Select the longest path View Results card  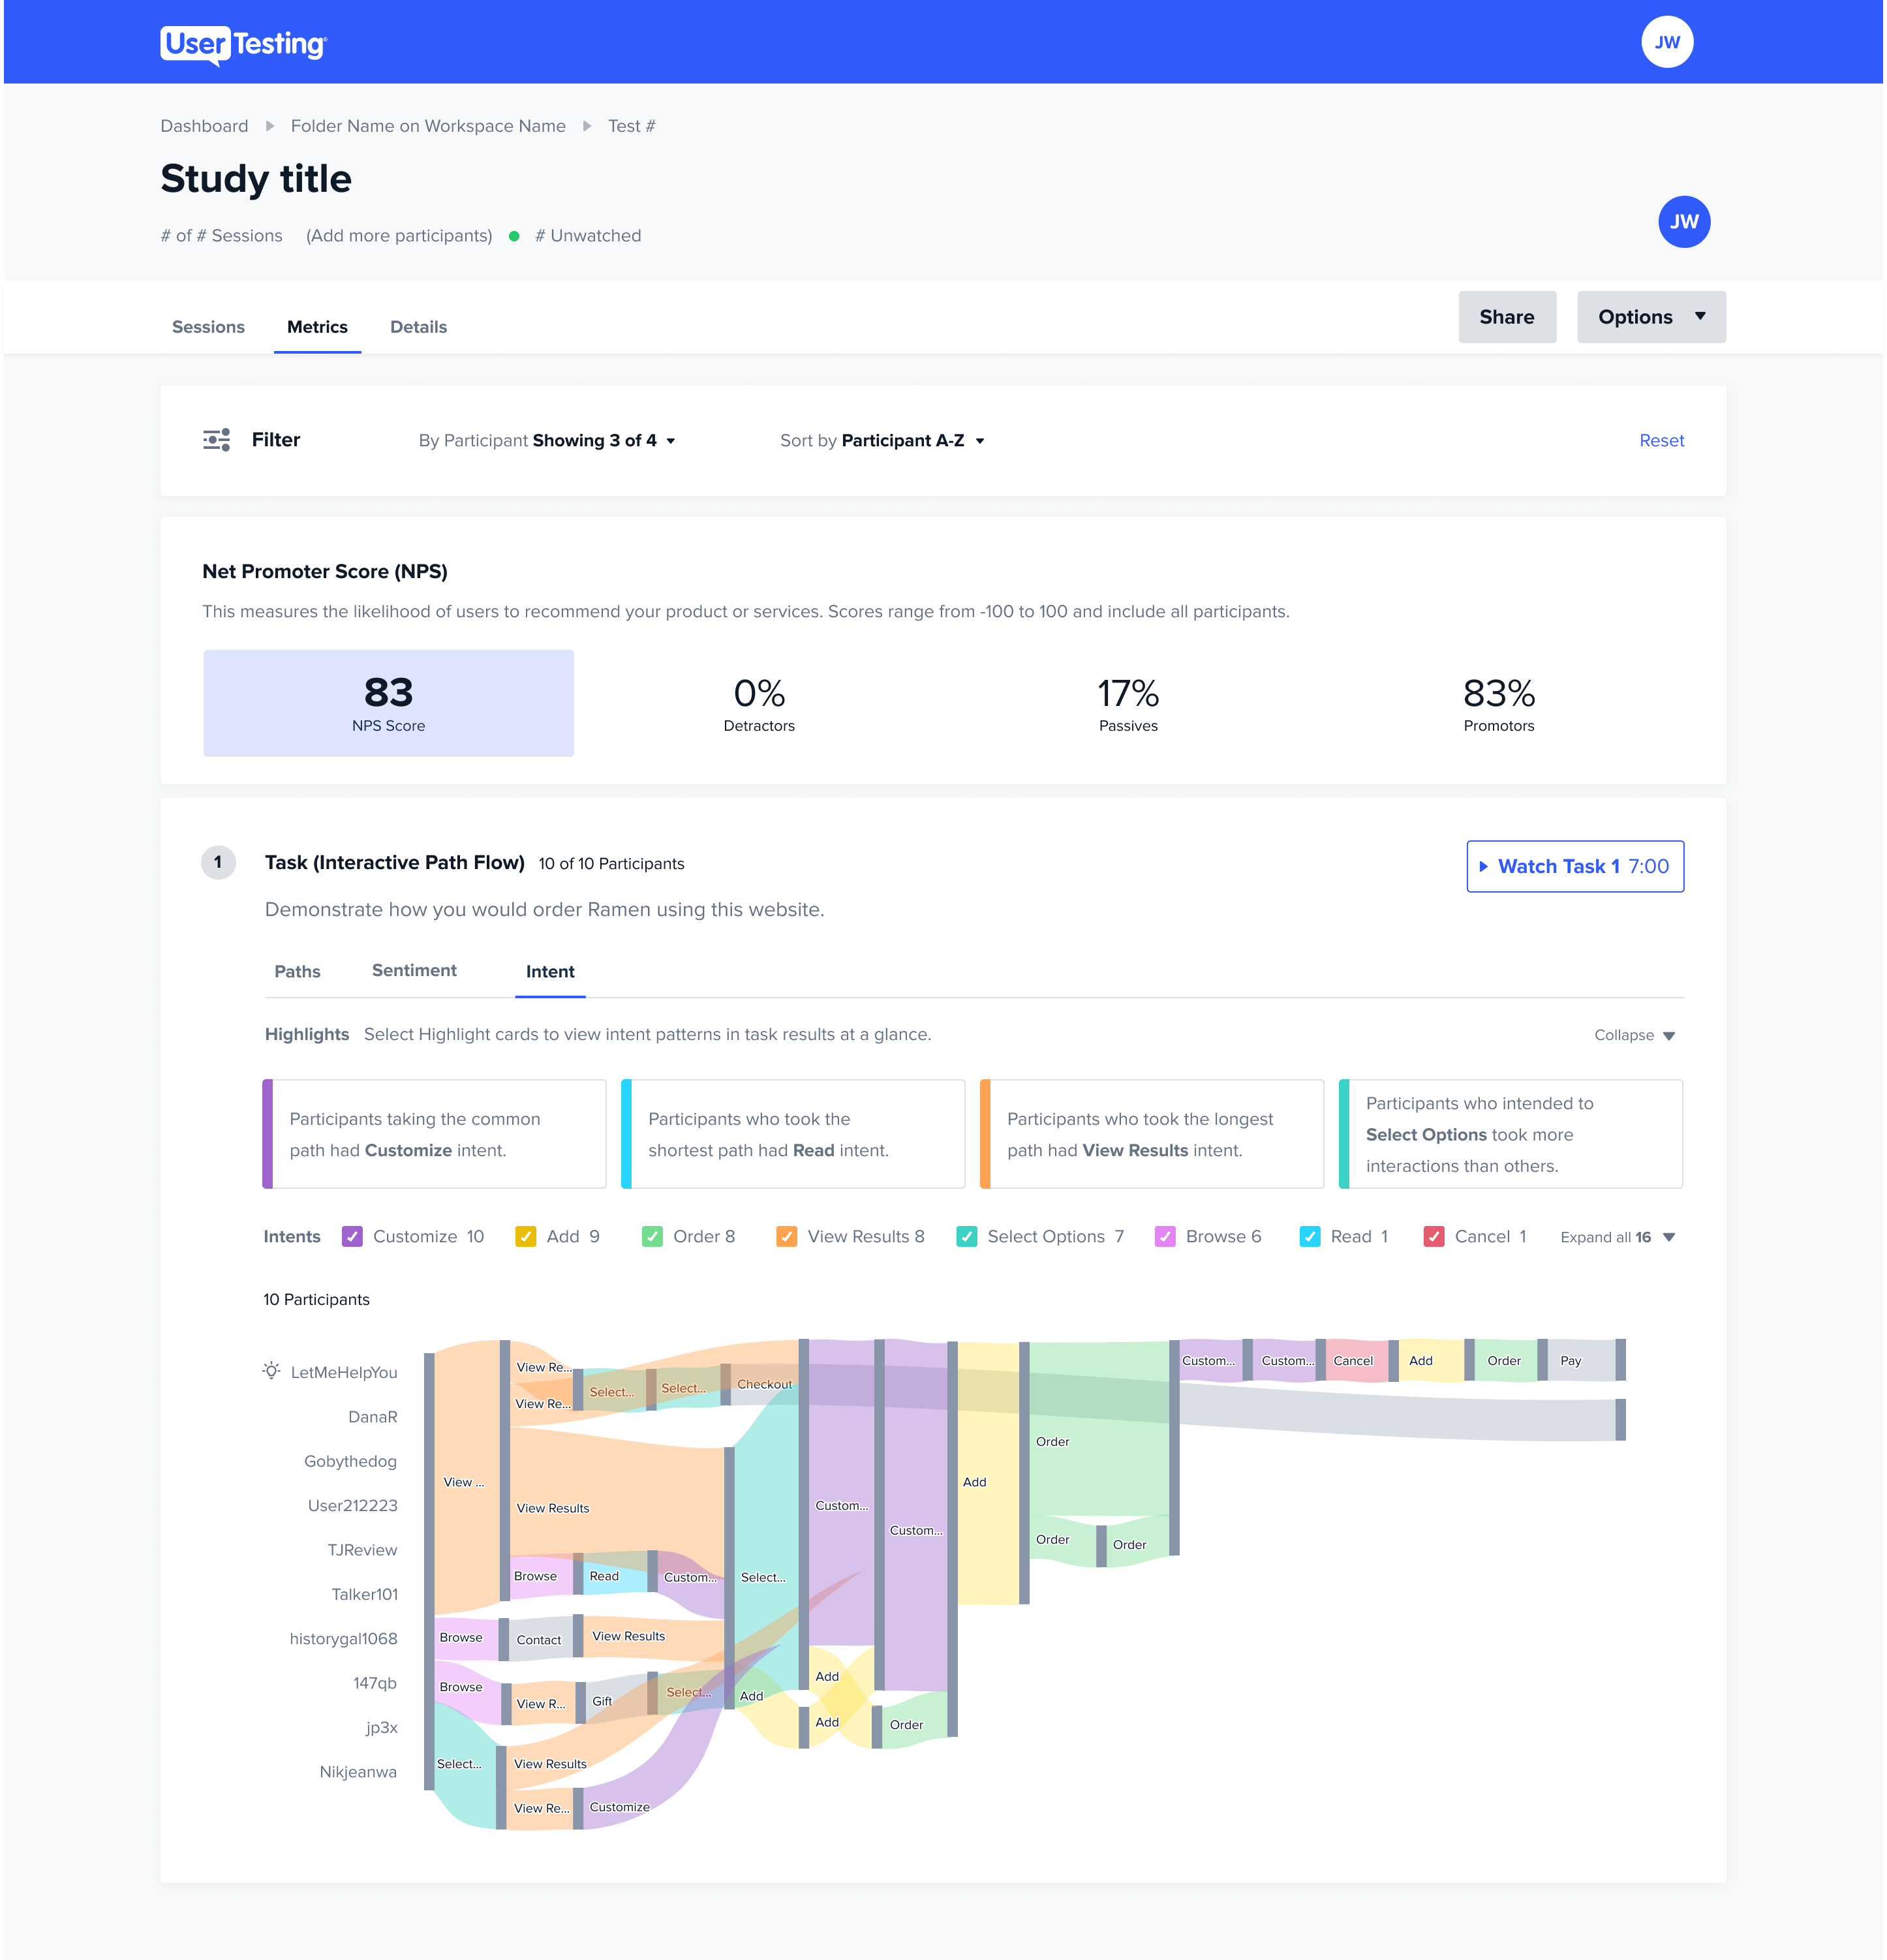pos(1152,1134)
